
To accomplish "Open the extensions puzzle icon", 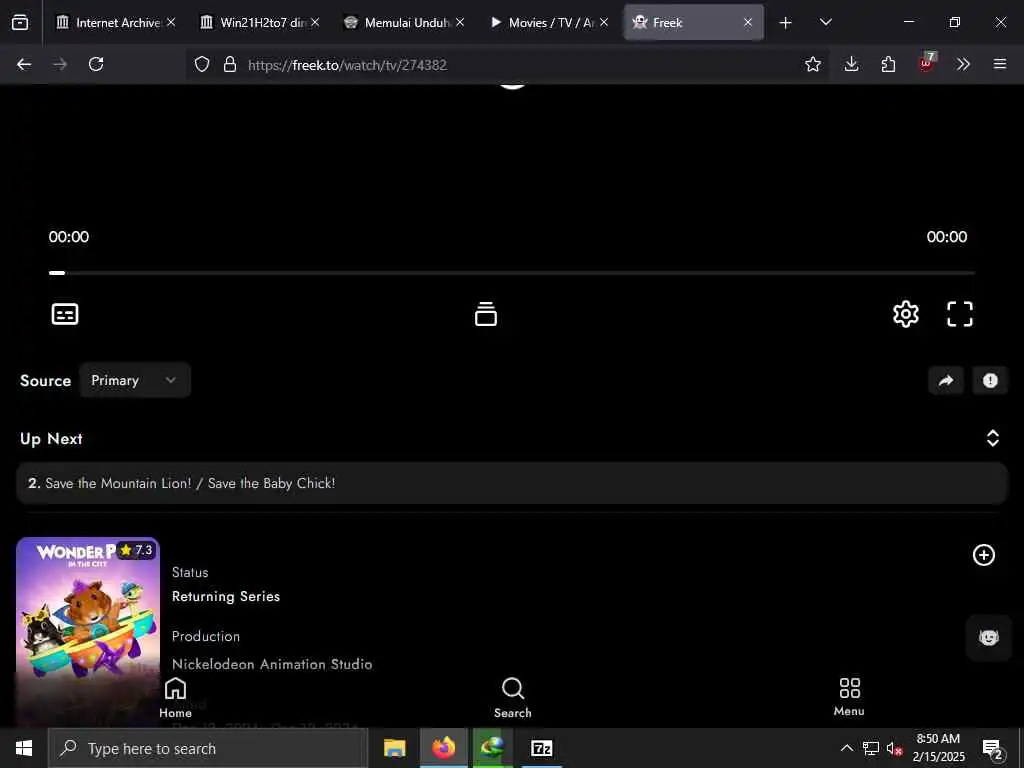I will coord(888,64).
